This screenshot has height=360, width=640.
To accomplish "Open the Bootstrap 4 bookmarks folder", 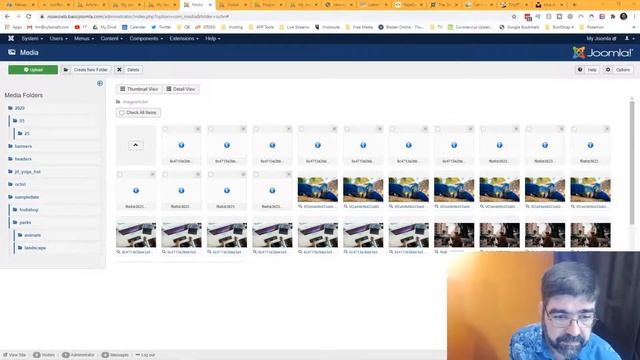I will coord(559,27).
